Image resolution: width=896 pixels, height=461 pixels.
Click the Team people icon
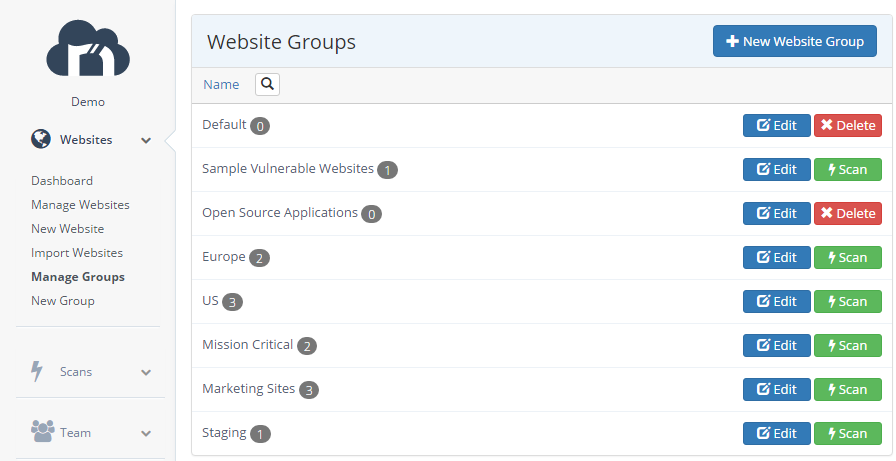[x=43, y=431]
